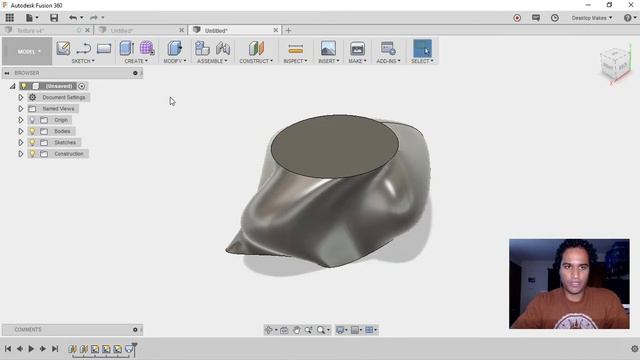The width and height of the screenshot is (640, 360).
Task: Expand the Sketches folder
Action: click(x=20, y=142)
